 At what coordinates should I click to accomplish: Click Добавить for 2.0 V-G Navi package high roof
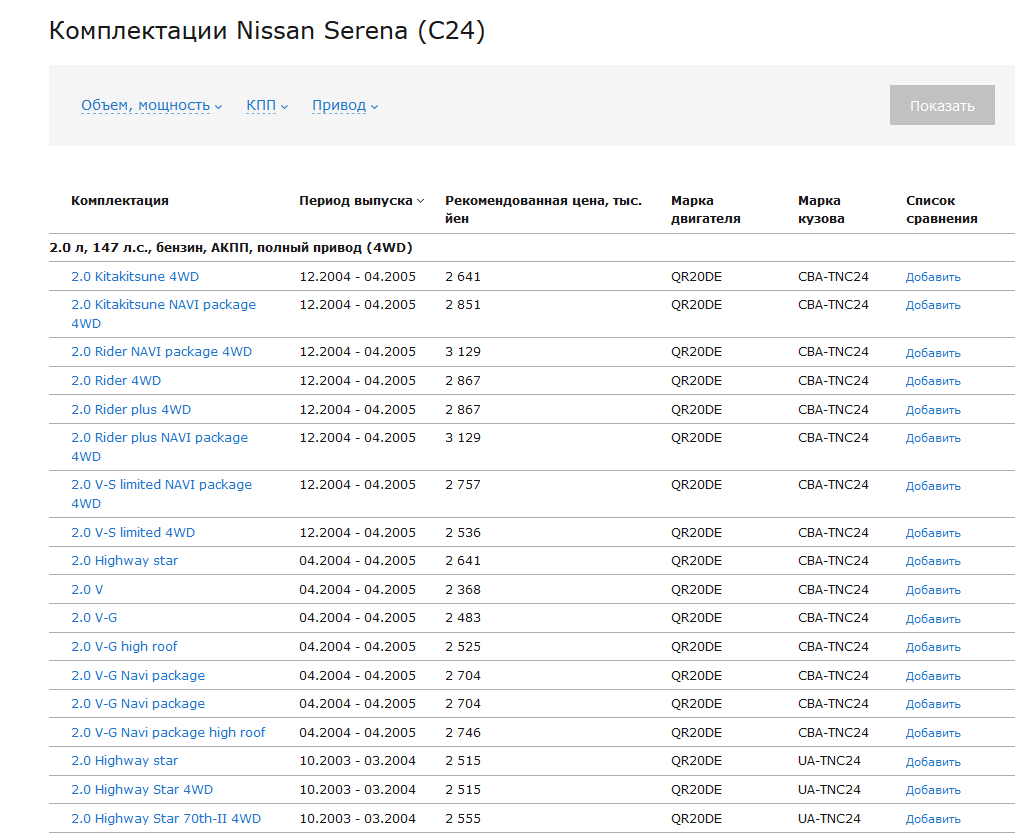pyautogui.click(x=933, y=733)
